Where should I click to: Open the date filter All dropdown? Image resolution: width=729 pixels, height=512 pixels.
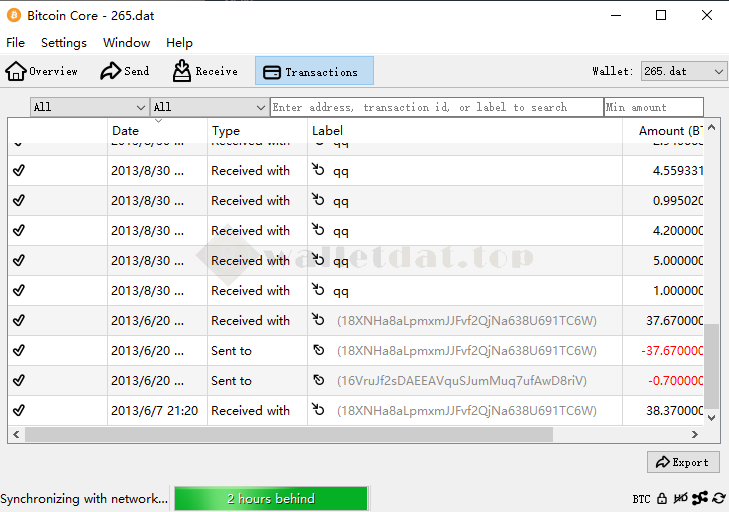89,107
